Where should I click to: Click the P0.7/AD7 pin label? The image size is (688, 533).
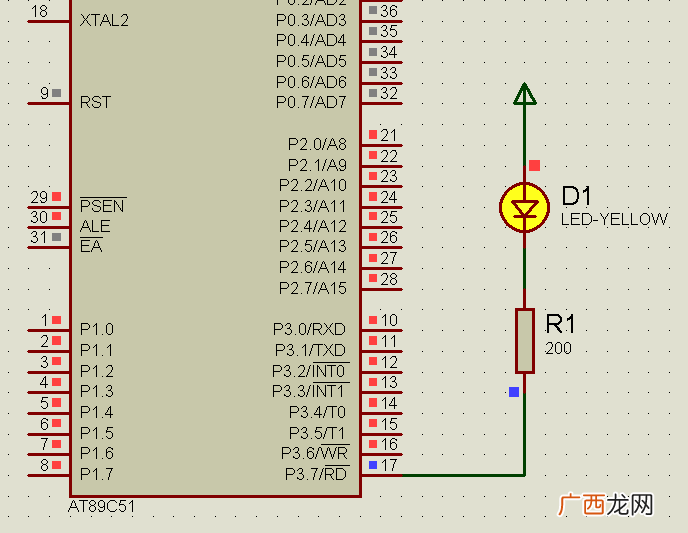pos(311,102)
